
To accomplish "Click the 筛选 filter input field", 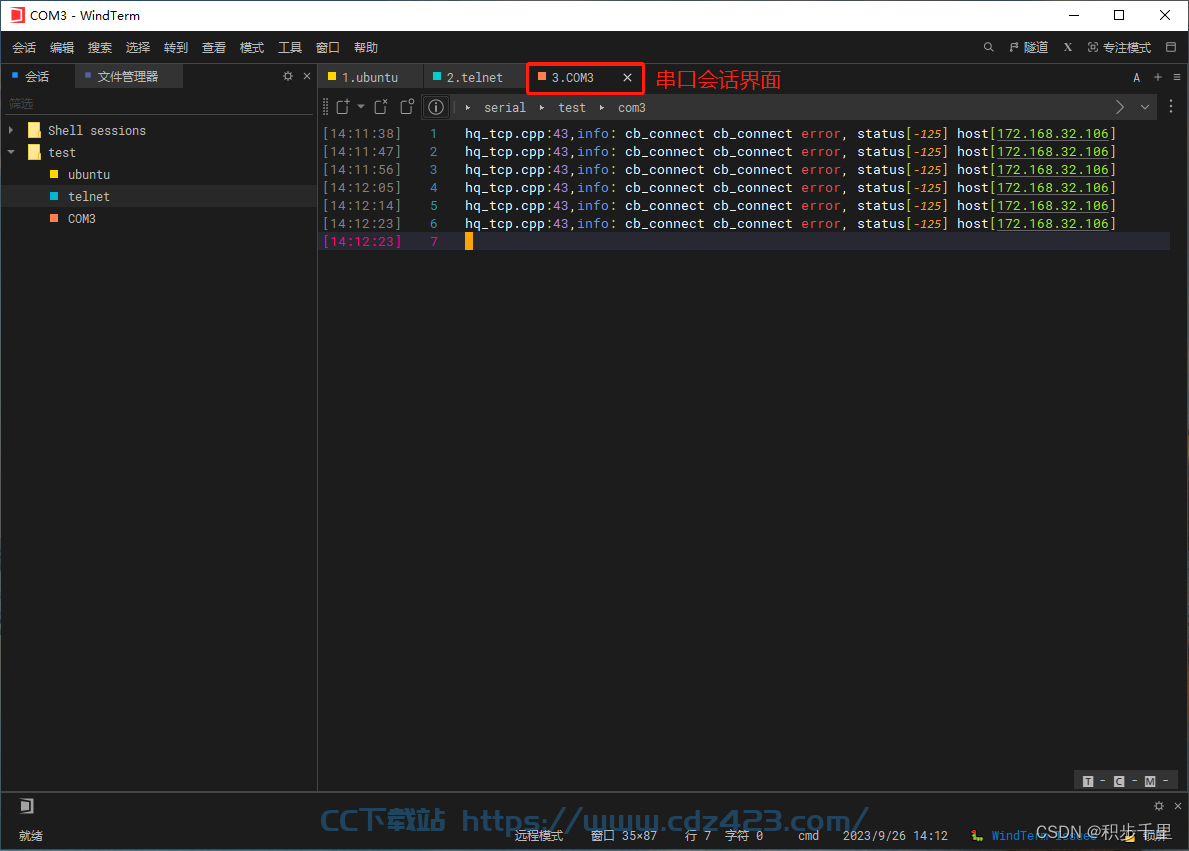I will [x=159, y=103].
